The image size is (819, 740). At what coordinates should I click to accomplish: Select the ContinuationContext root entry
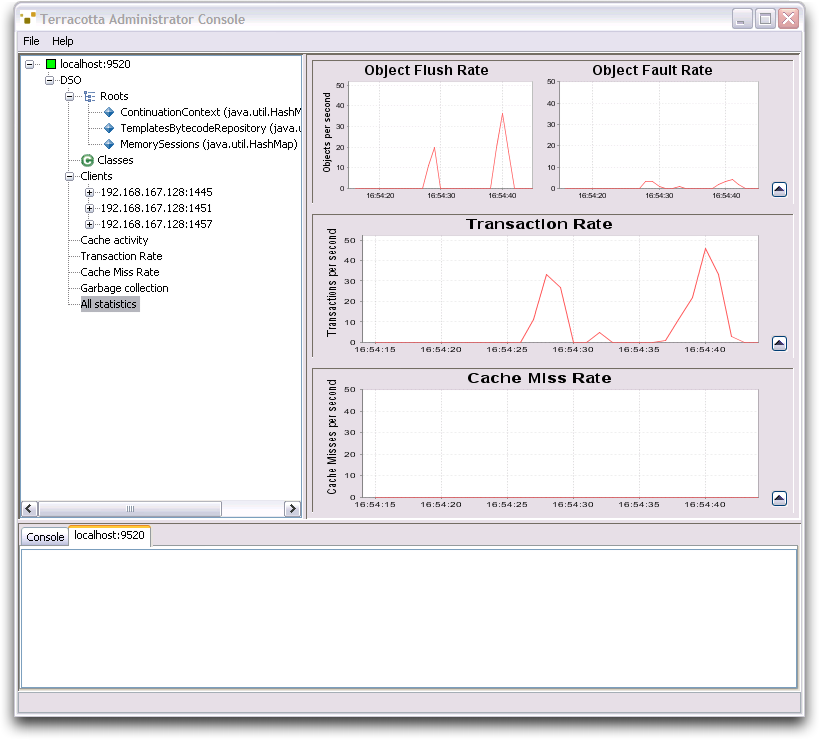(x=210, y=112)
